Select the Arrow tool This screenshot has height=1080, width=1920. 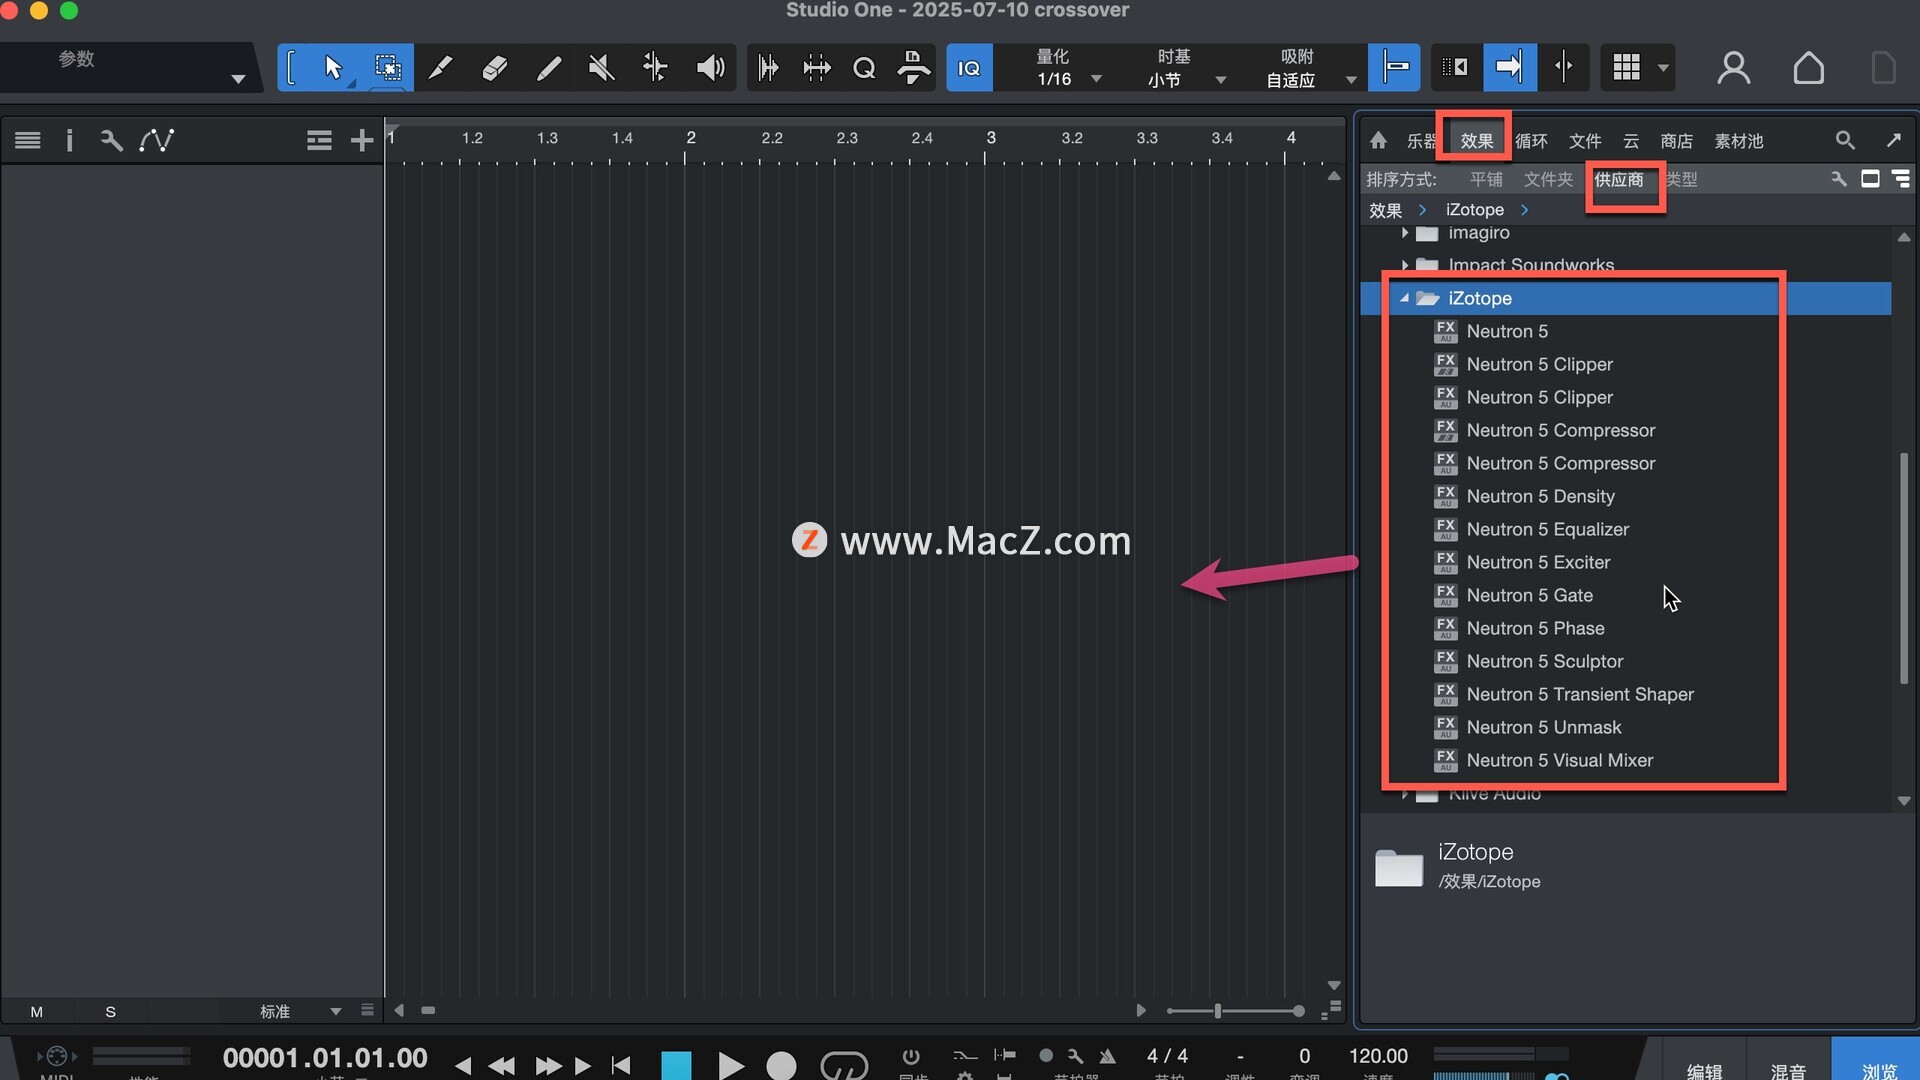tap(333, 68)
